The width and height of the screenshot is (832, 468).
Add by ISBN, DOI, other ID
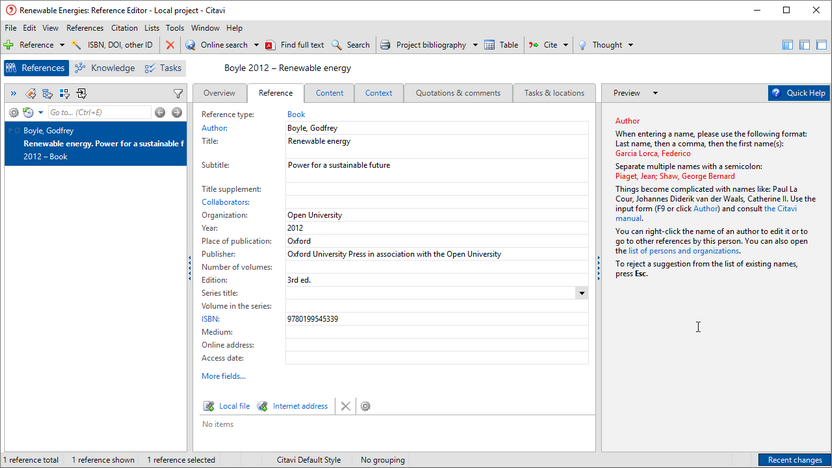(x=112, y=45)
